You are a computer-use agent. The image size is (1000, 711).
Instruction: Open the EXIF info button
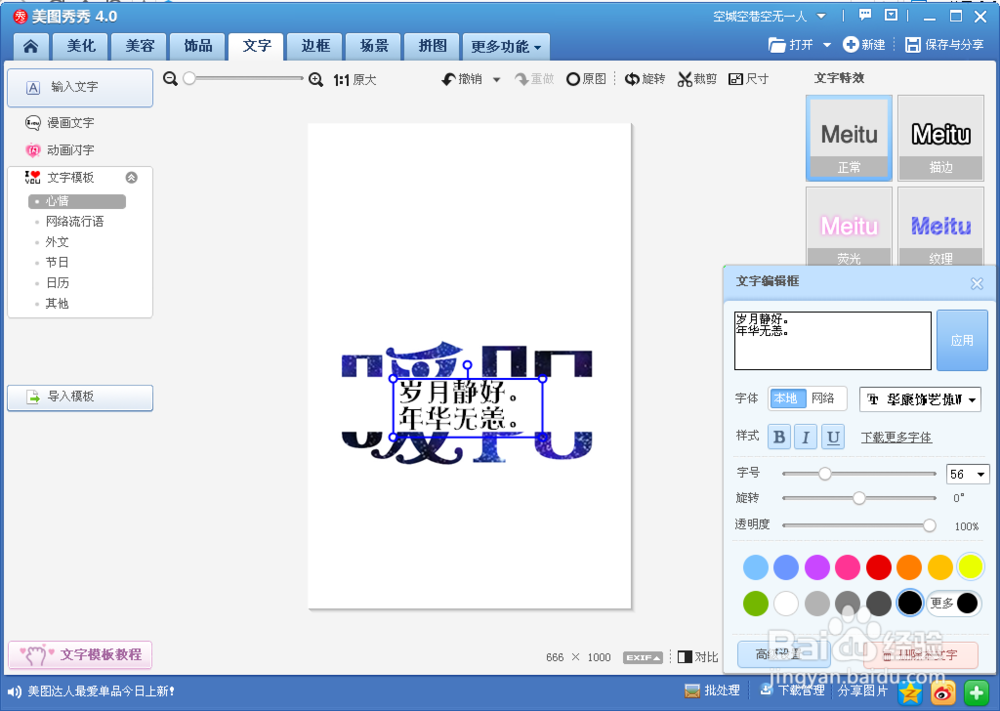click(642, 657)
